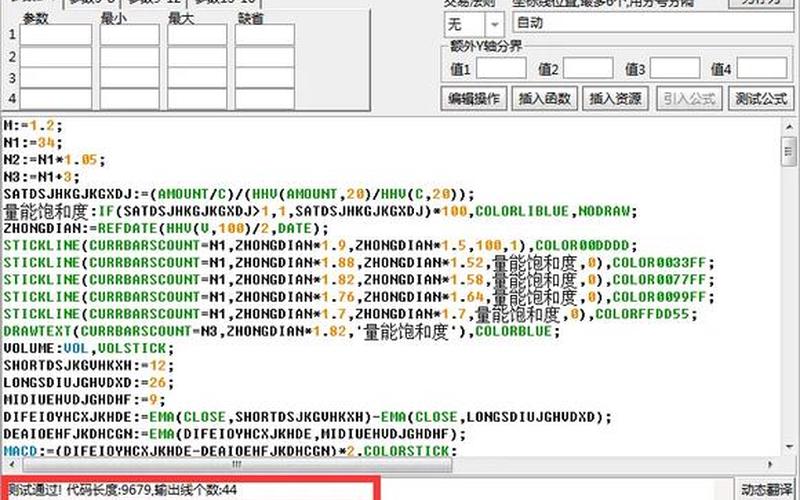Click the 值1 input field
This screenshot has height=500, width=800.
(501, 69)
